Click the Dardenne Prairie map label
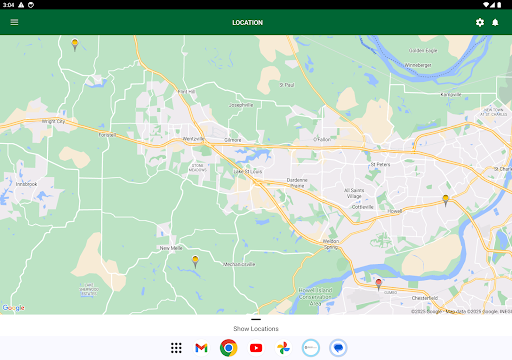Viewport: 512px width, 360px height. click(297, 183)
